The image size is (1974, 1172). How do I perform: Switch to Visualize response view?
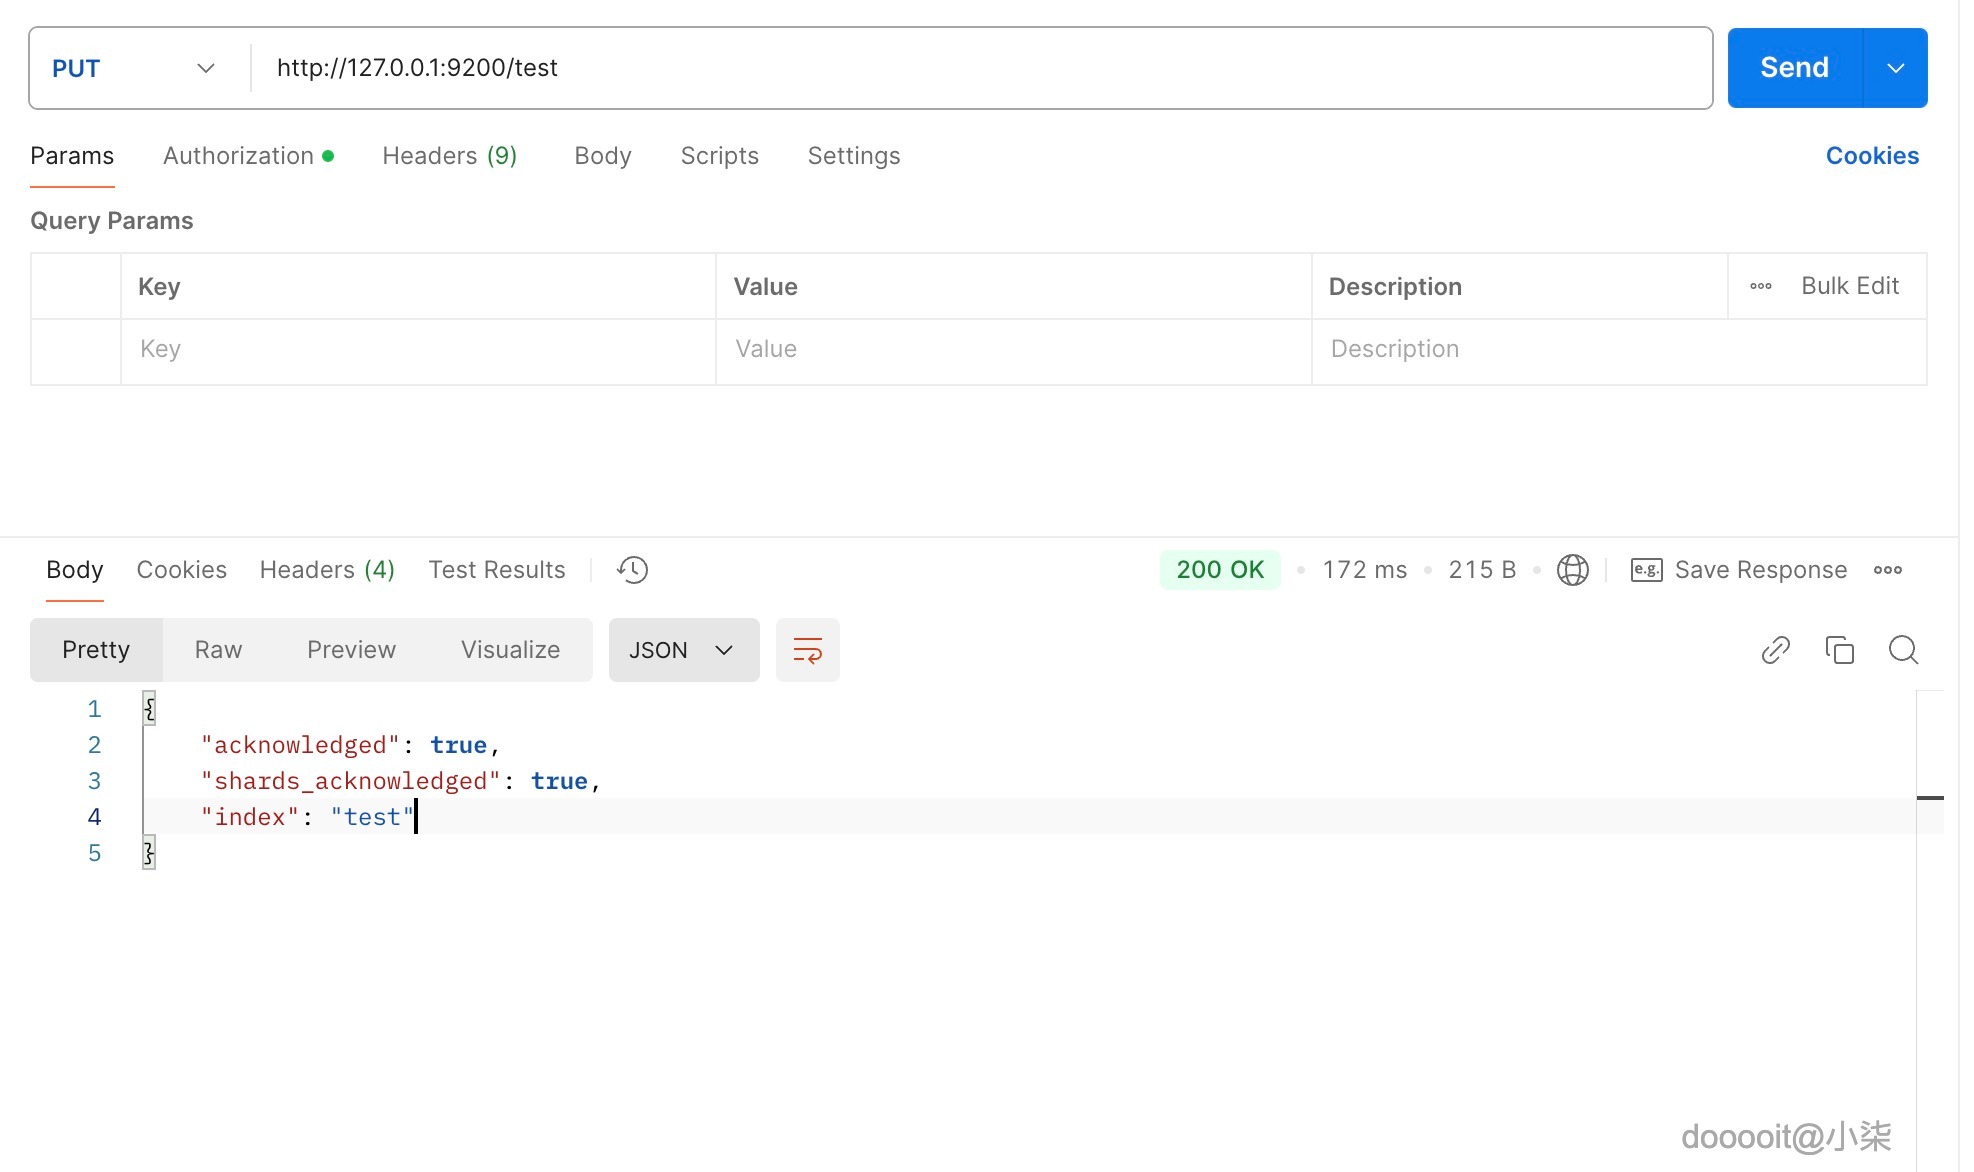pos(510,650)
